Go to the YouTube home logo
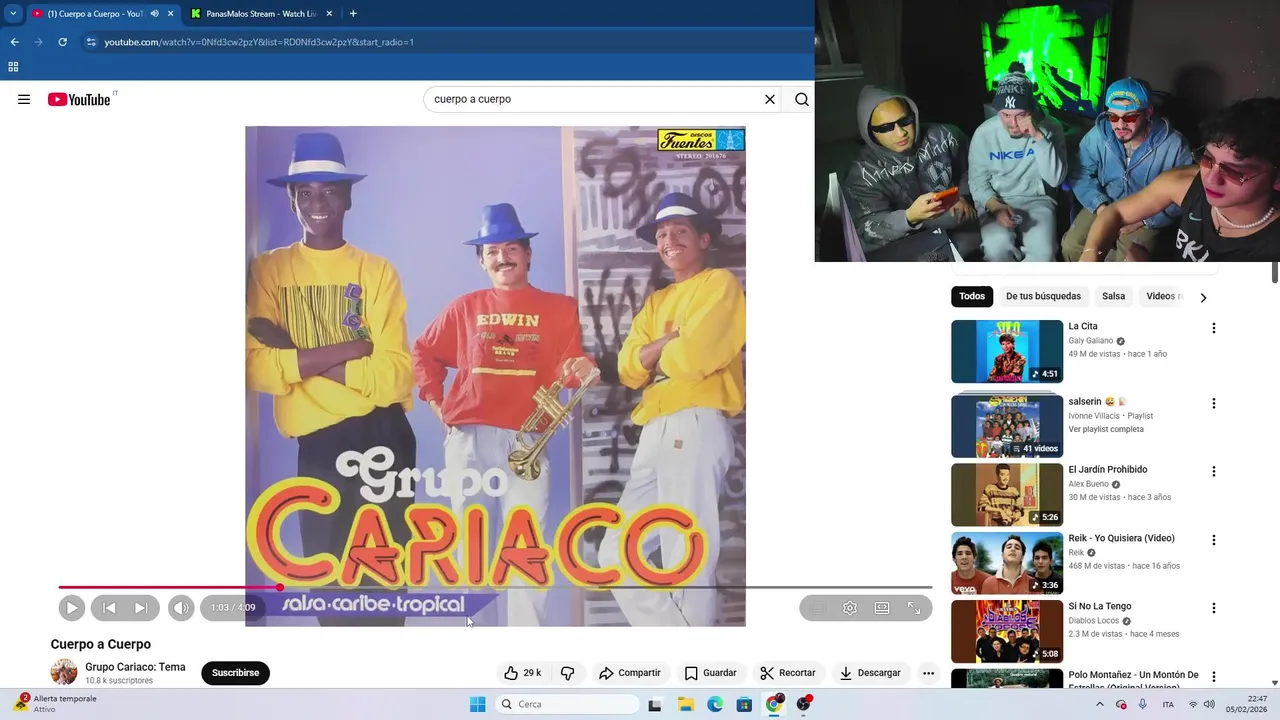 (x=79, y=99)
